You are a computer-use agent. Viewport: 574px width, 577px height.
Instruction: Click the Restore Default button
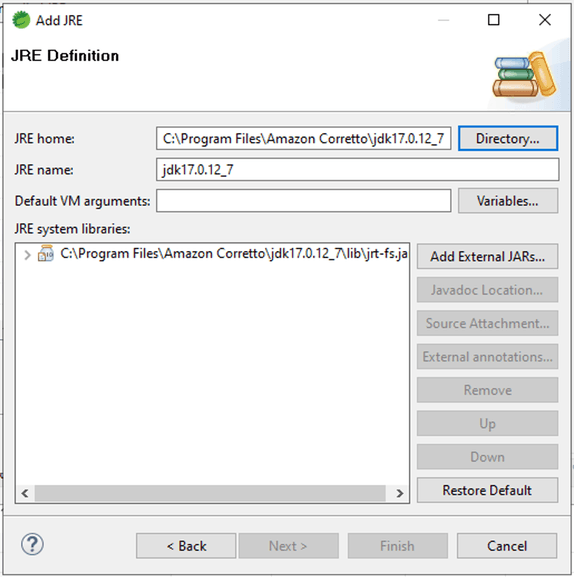(487, 490)
